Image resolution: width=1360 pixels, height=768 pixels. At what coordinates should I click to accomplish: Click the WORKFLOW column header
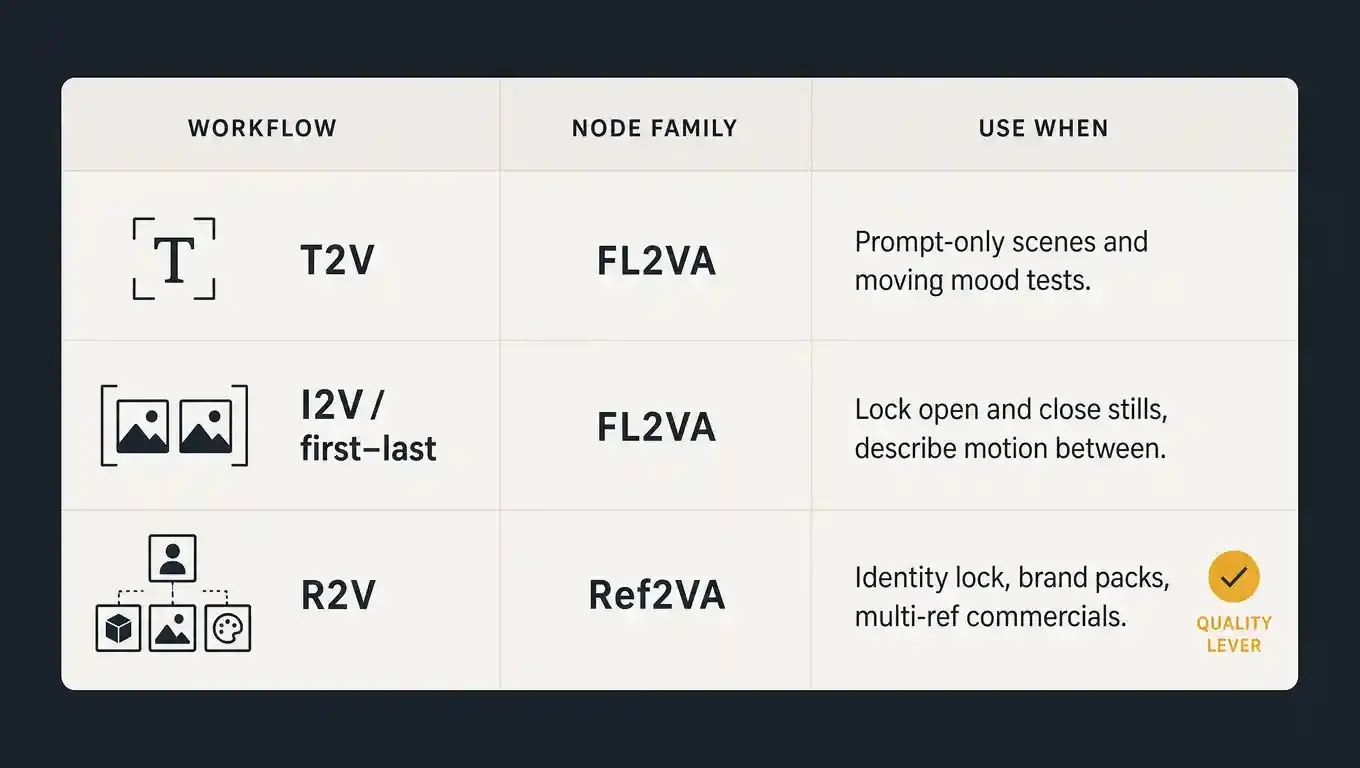(x=262, y=128)
